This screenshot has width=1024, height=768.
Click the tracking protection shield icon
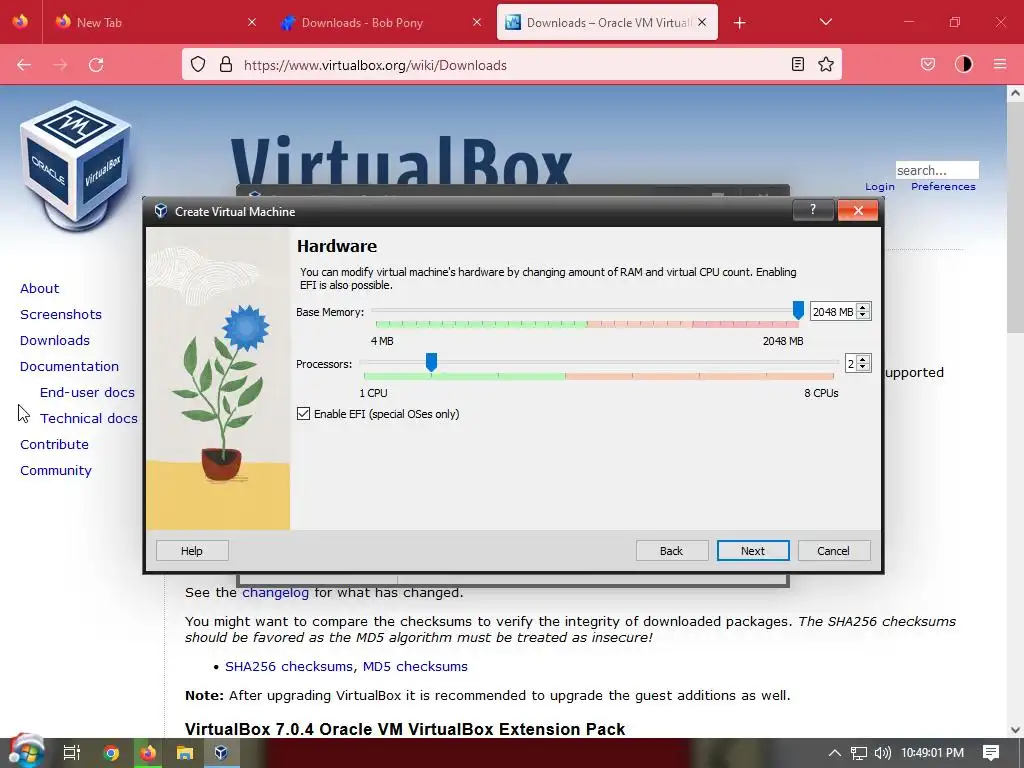click(x=198, y=64)
